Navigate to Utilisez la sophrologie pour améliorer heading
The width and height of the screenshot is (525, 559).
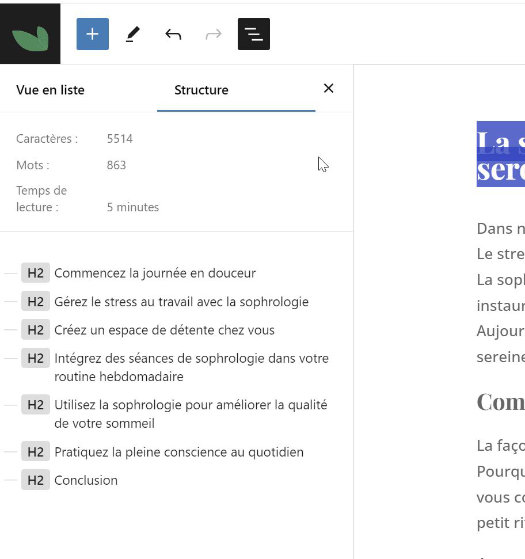click(191, 414)
